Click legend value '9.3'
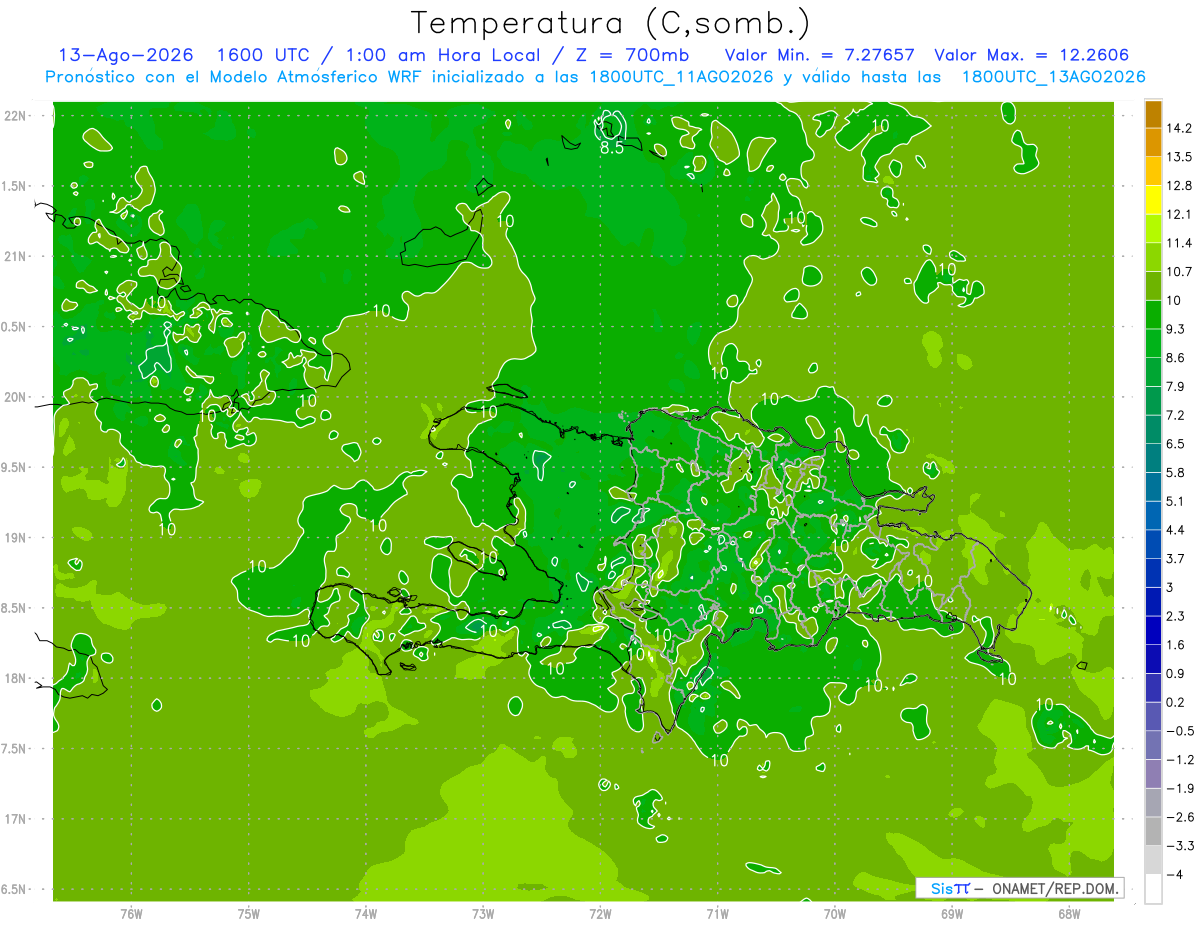This screenshot has height=927, width=1200. pyautogui.click(x=1177, y=329)
